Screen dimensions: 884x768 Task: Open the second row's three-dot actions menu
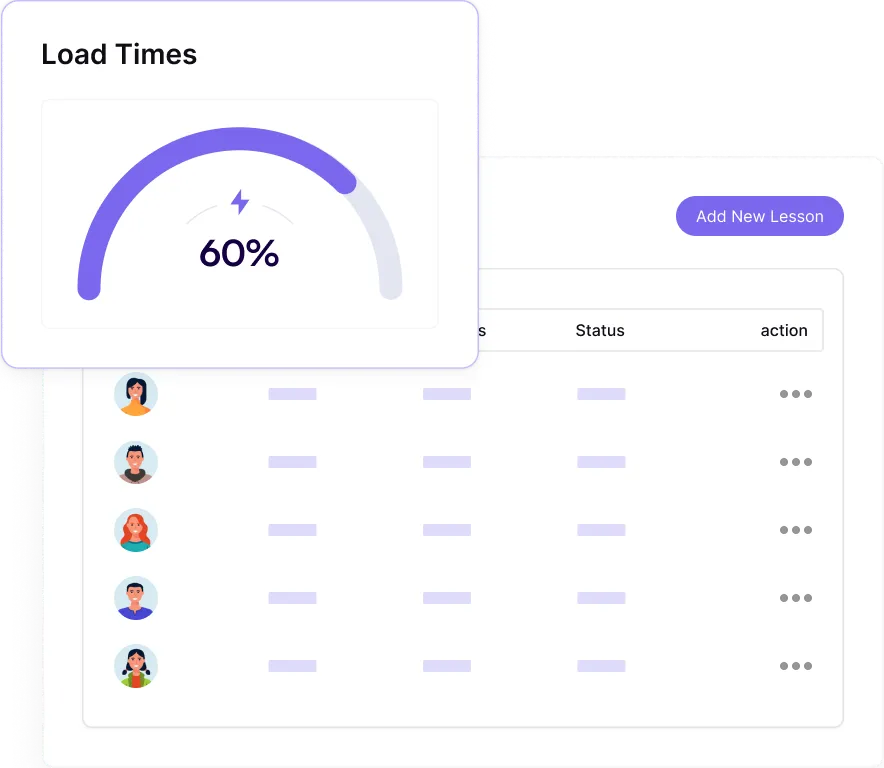[x=795, y=462]
